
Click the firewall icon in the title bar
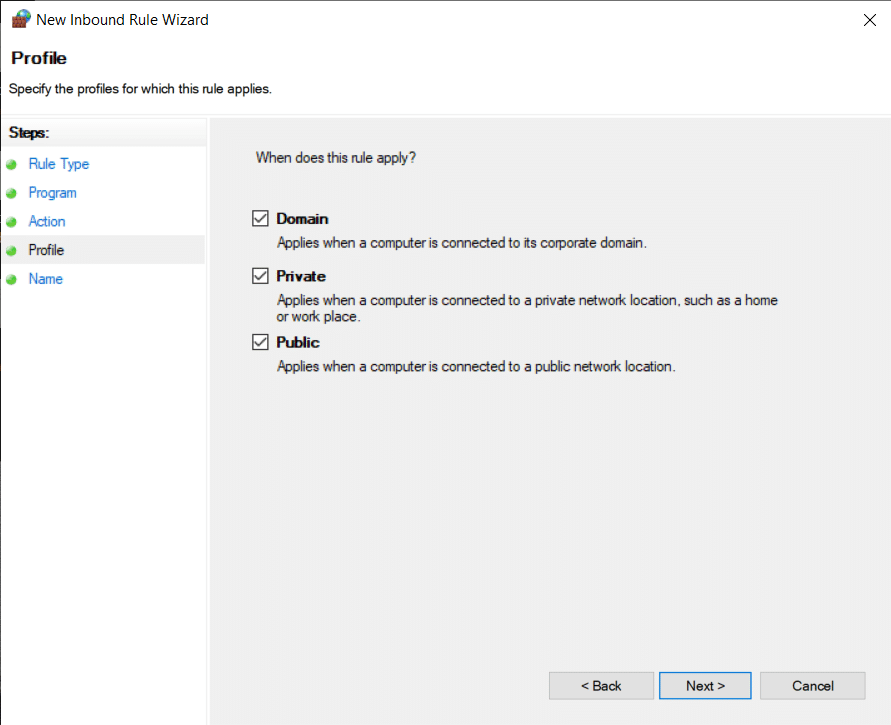pyautogui.click(x=20, y=19)
